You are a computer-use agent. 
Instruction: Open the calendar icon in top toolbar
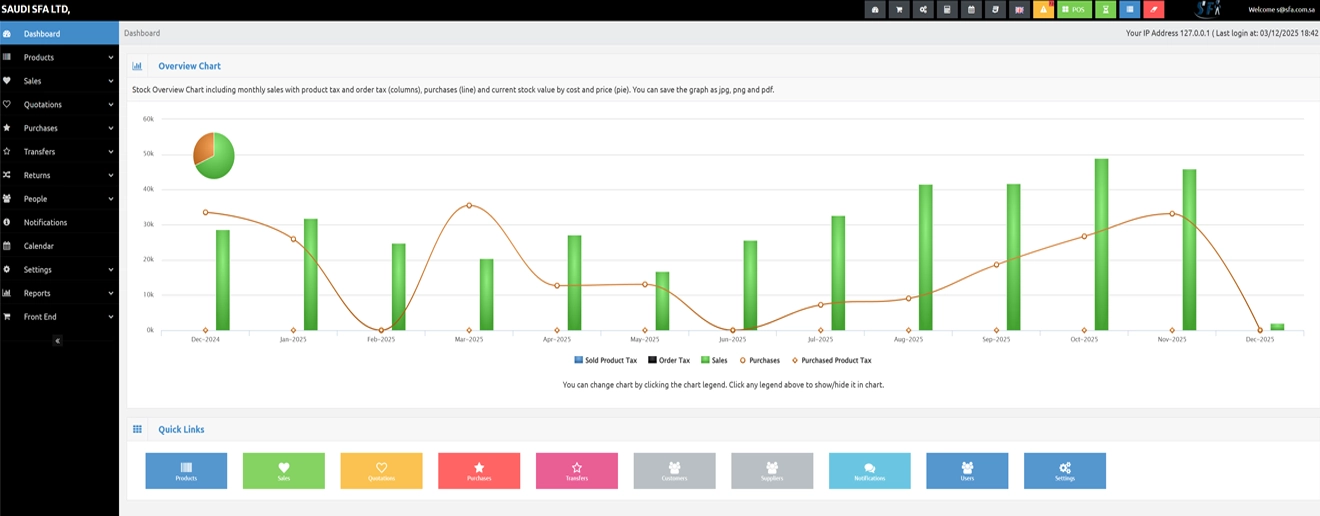pos(971,10)
